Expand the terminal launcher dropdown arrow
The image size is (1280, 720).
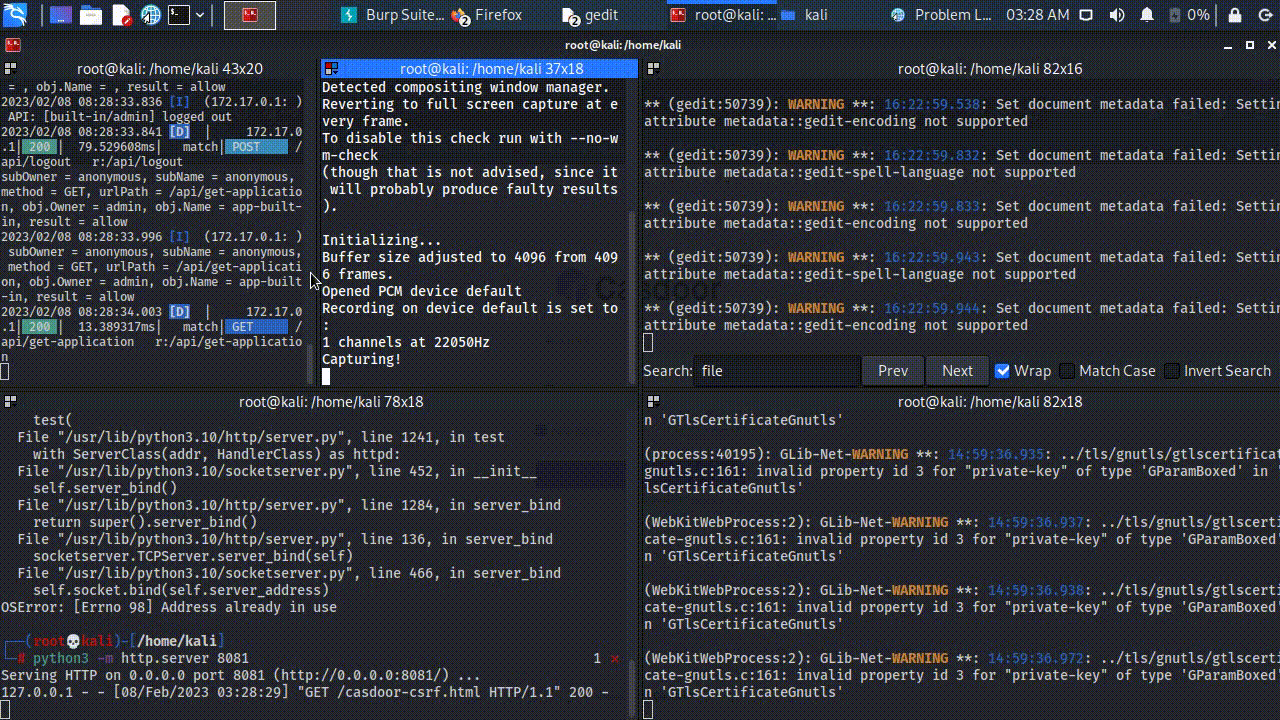[x=200, y=15]
